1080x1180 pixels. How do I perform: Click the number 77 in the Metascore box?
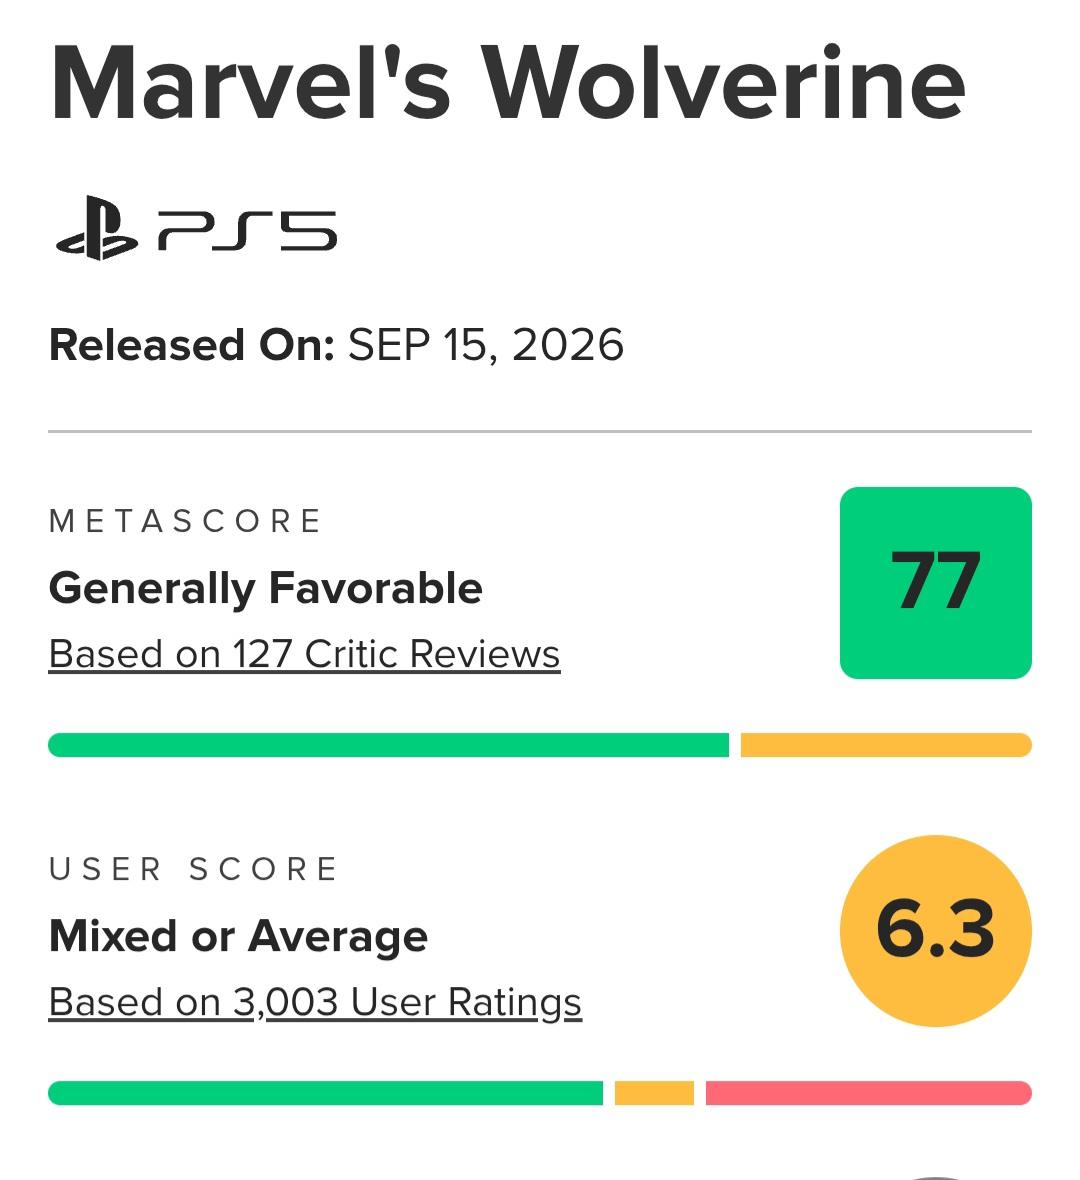(935, 580)
